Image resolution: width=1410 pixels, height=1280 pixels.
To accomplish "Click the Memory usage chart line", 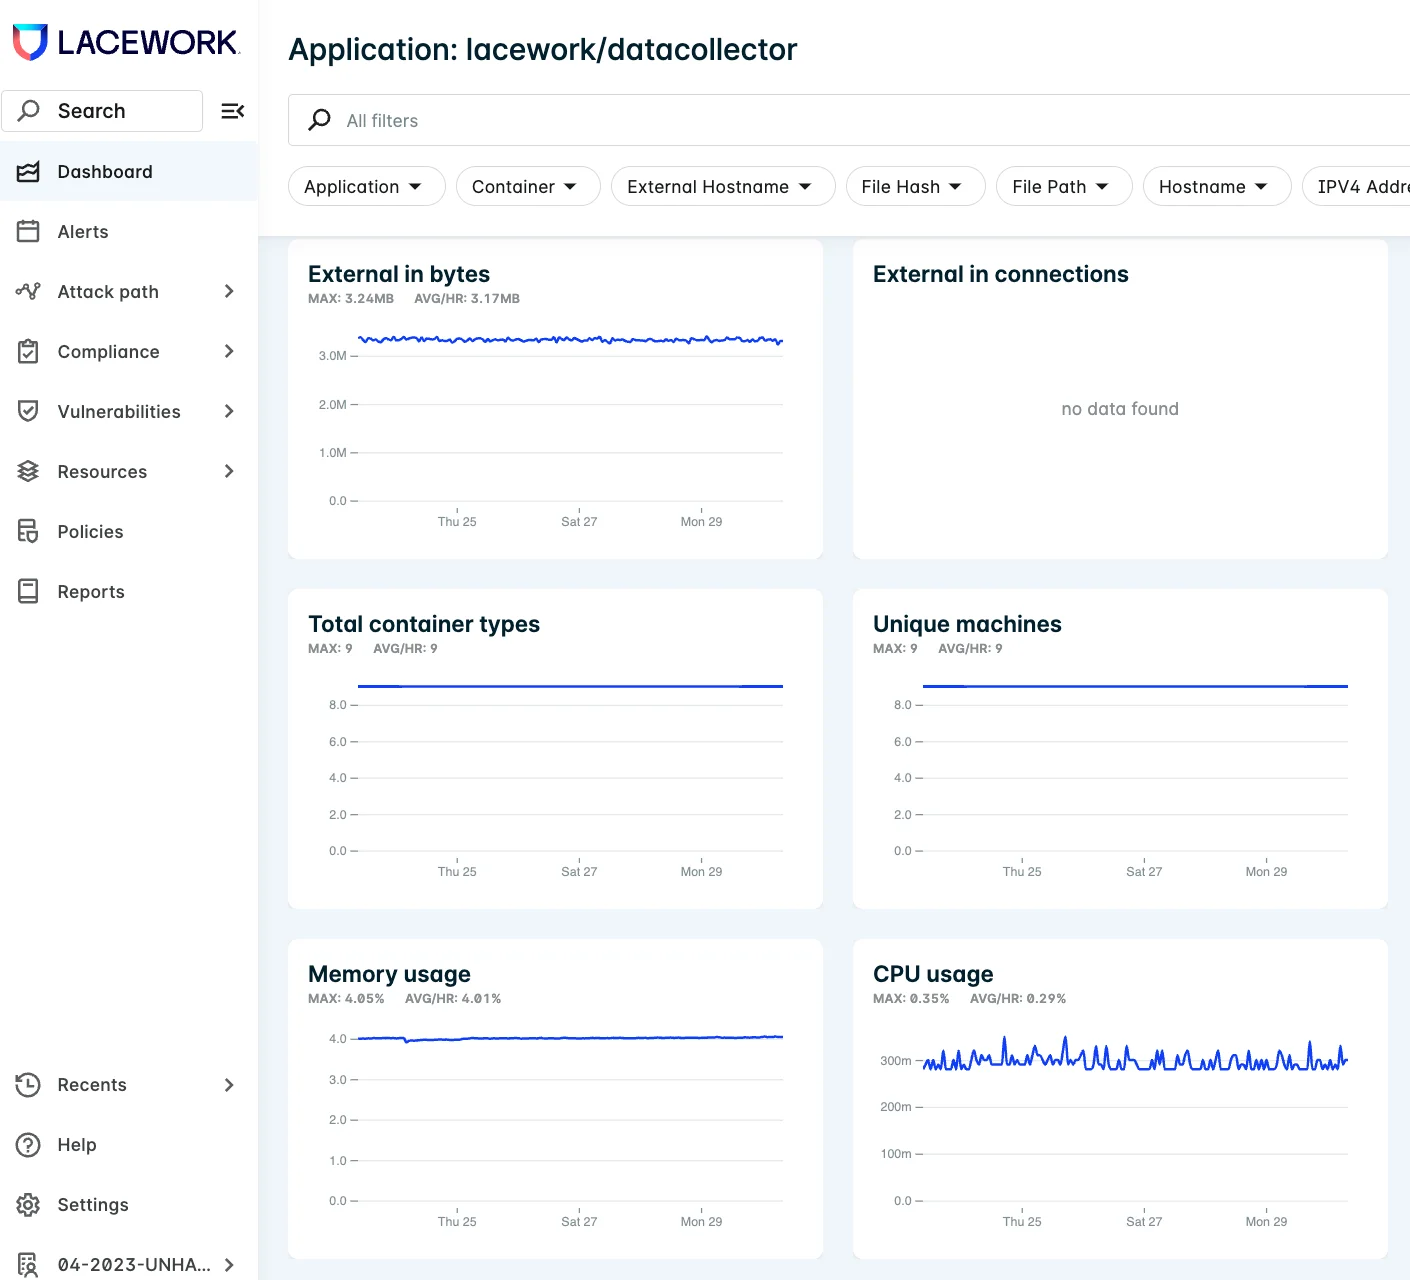I will (570, 1038).
